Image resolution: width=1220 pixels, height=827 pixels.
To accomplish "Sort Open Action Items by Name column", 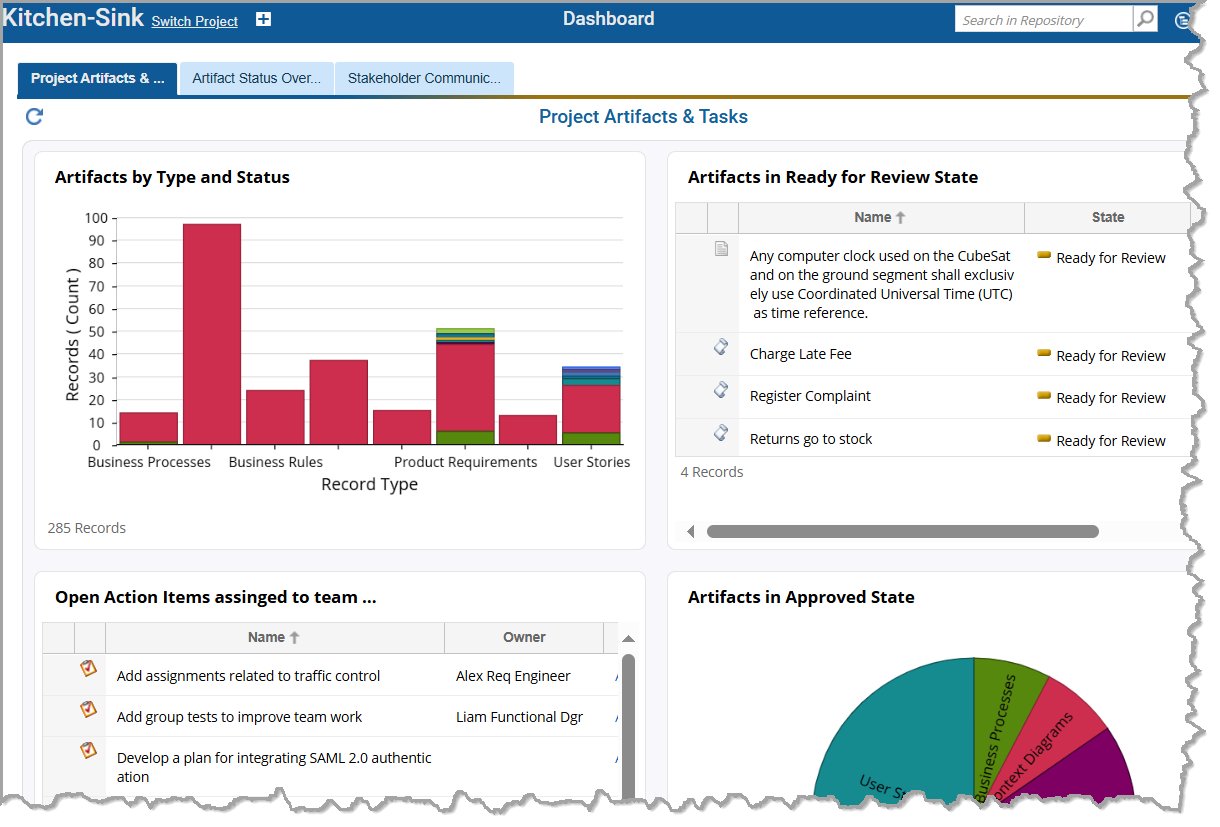I will (x=273, y=637).
